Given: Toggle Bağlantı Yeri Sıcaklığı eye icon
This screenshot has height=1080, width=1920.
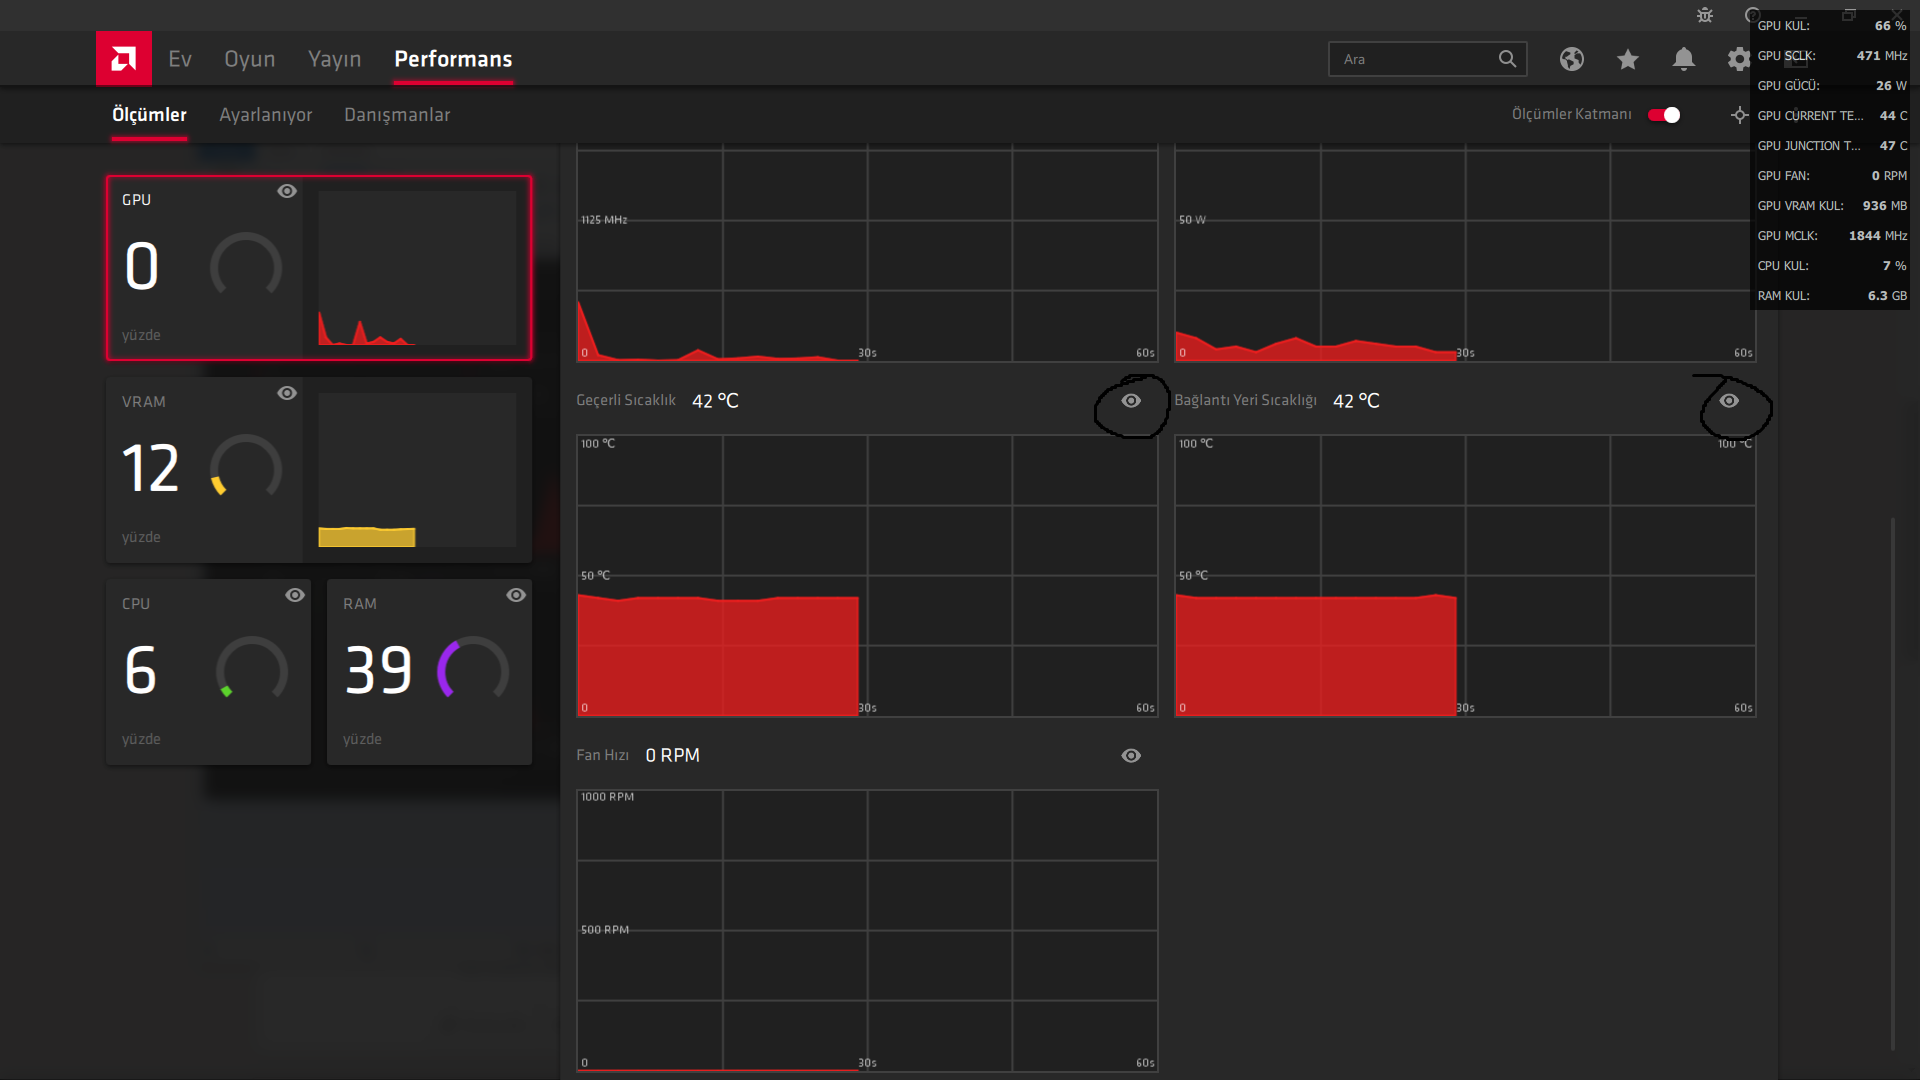Looking at the screenshot, I should (1729, 401).
